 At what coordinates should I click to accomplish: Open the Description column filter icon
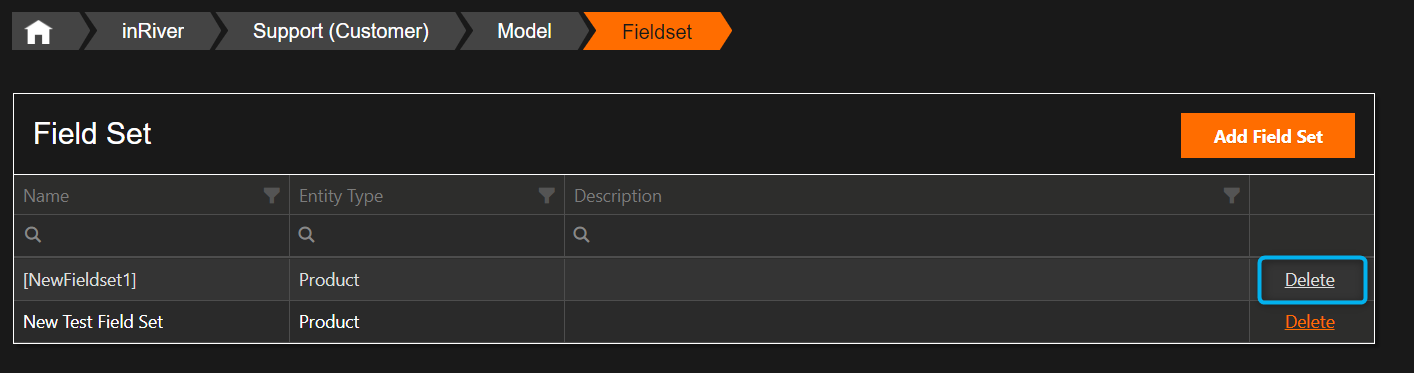[1232, 195]
